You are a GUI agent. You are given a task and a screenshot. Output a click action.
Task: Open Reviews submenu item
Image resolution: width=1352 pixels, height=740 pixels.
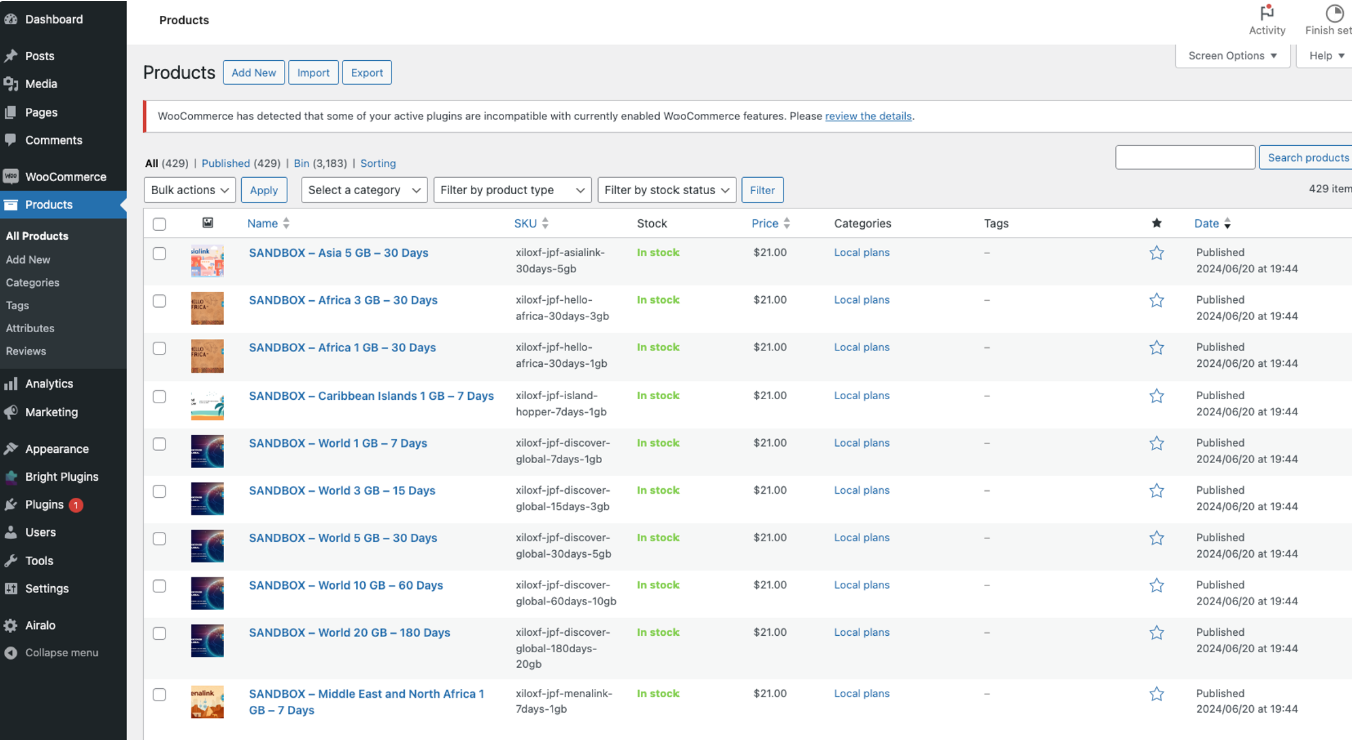[x=26, y=351]
